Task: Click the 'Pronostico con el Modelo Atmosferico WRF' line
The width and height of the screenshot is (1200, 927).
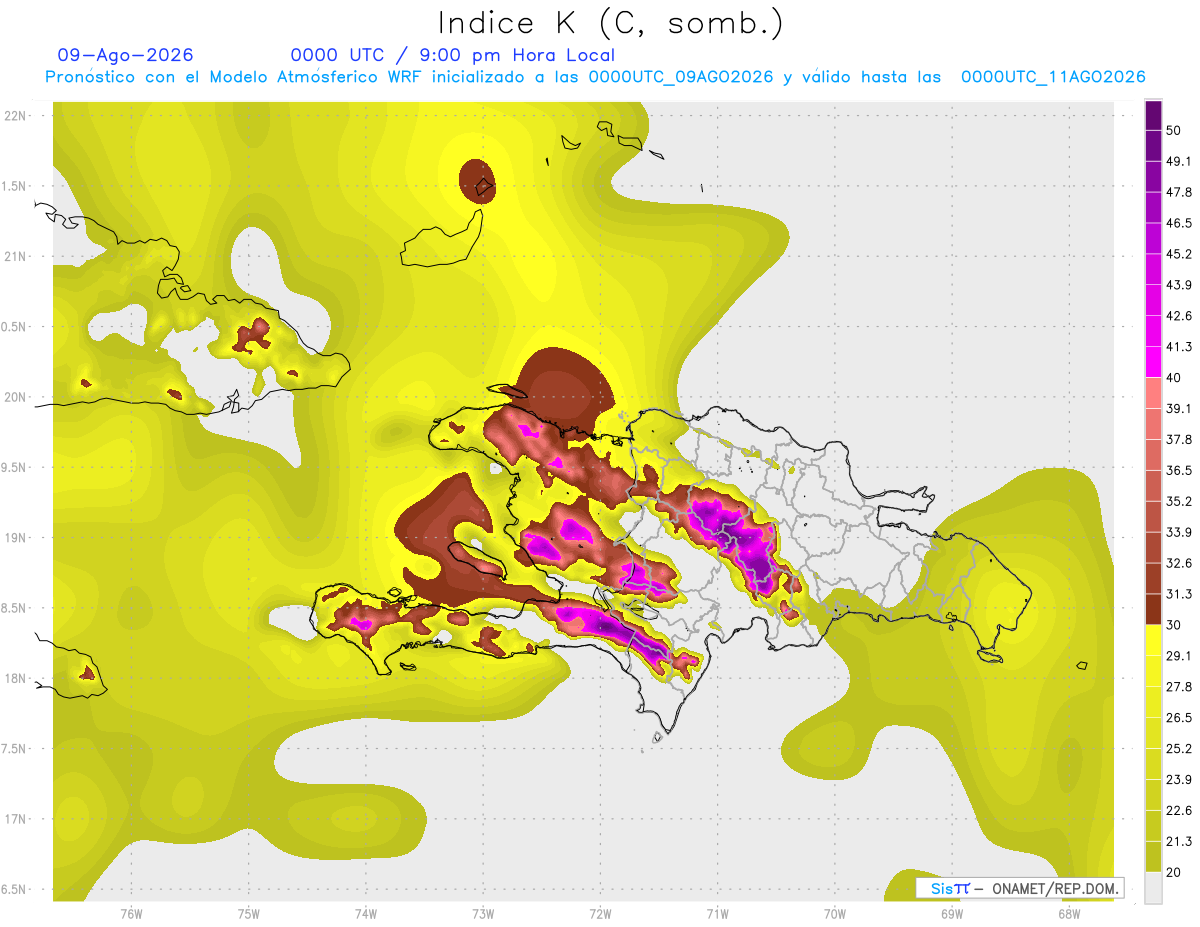Action: click(595, 77)
